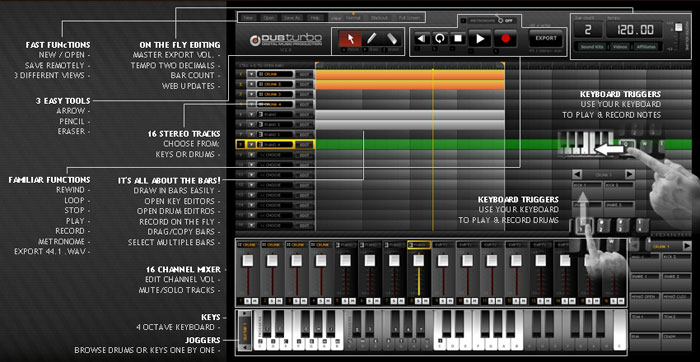Click the Rewind transport button
Viewport: 700px width, 362px height.
(421, 39)
